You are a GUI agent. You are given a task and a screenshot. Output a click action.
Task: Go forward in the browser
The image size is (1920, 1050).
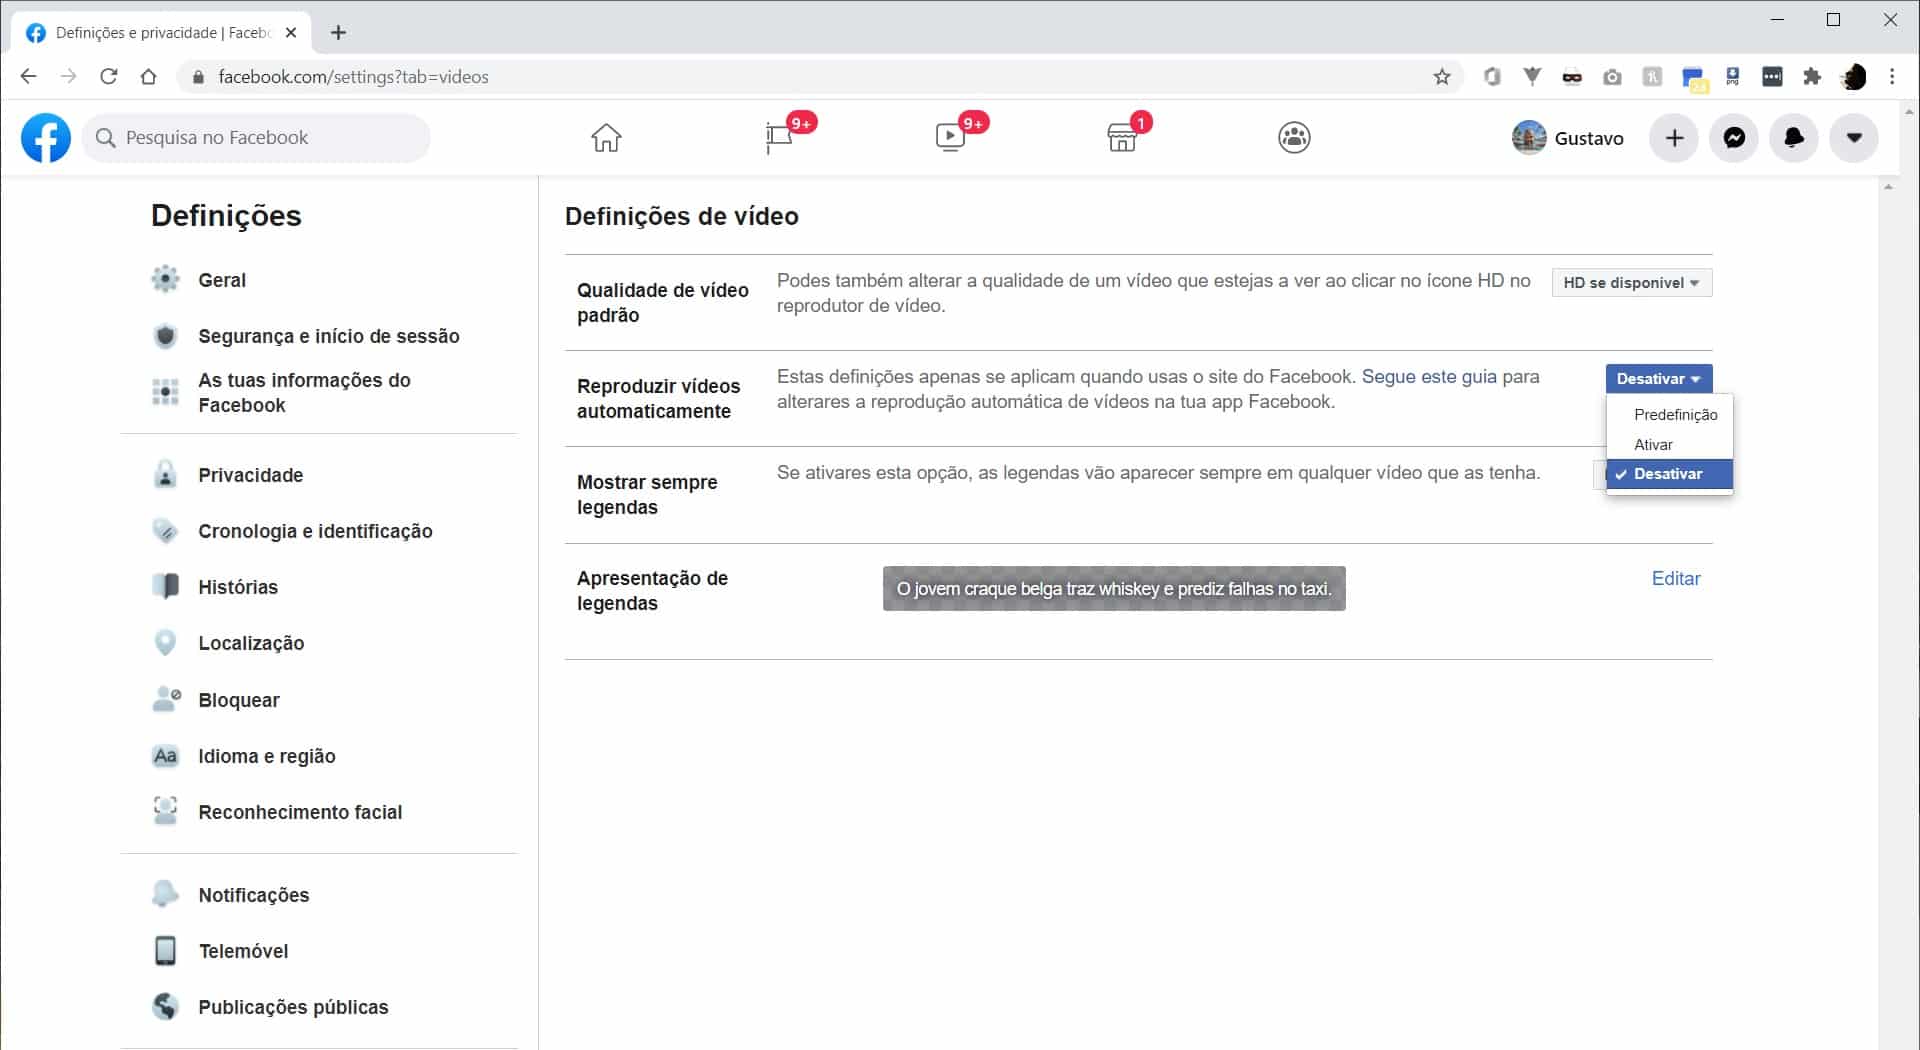(68, 77)
